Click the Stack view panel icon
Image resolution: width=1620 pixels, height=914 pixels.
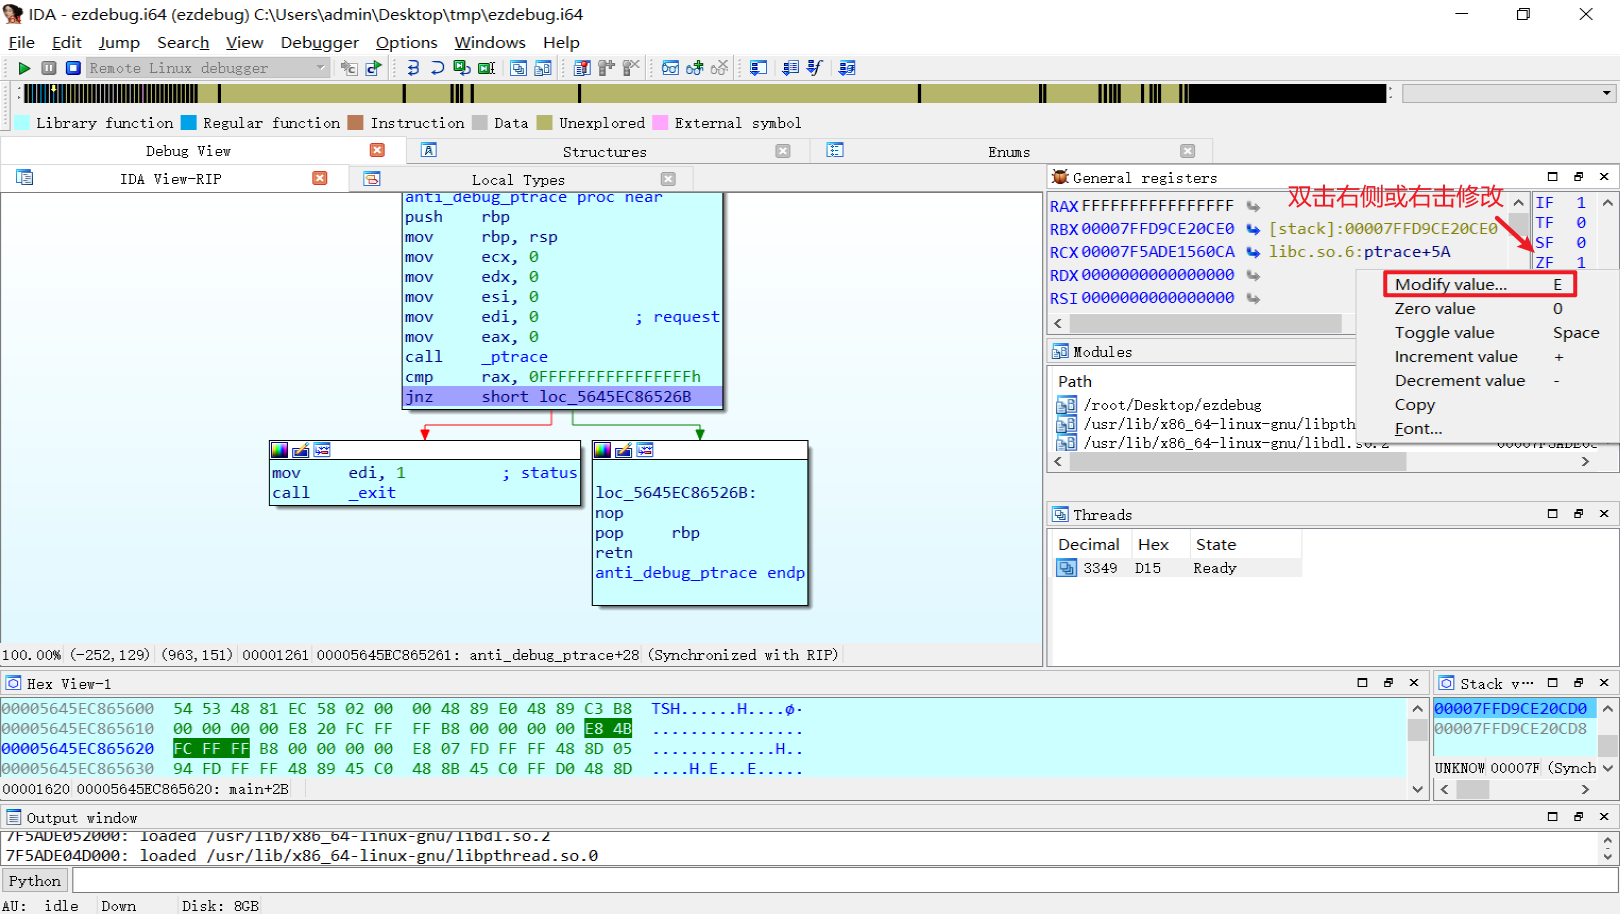1447,683
